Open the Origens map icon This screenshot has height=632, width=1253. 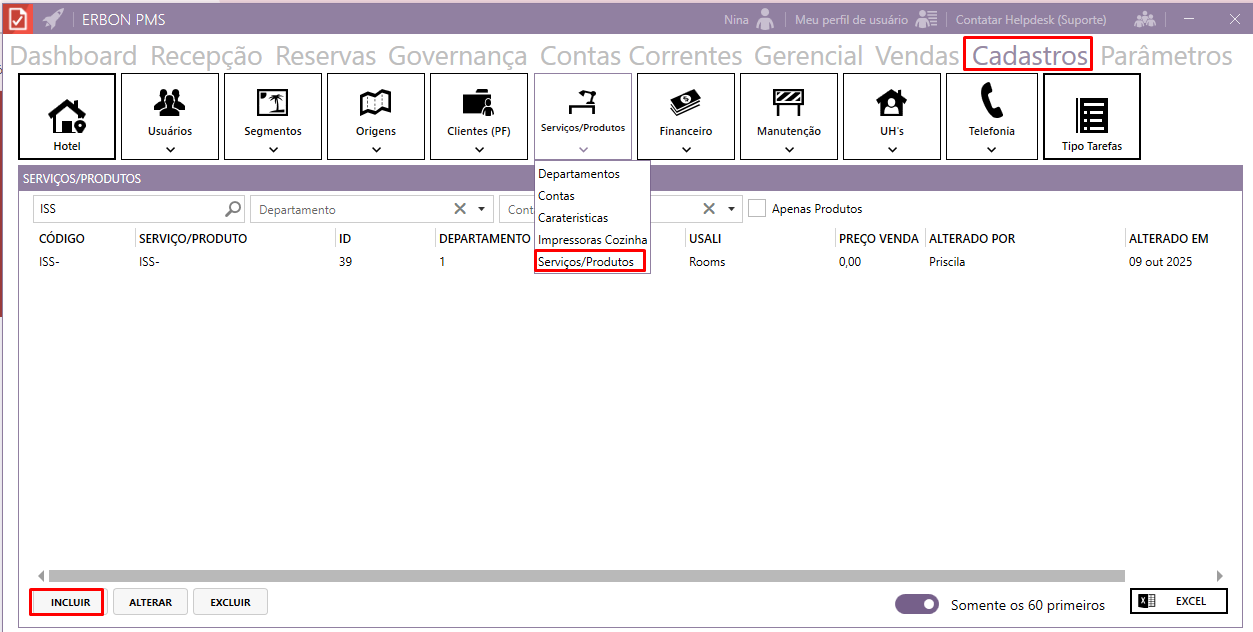376,102
